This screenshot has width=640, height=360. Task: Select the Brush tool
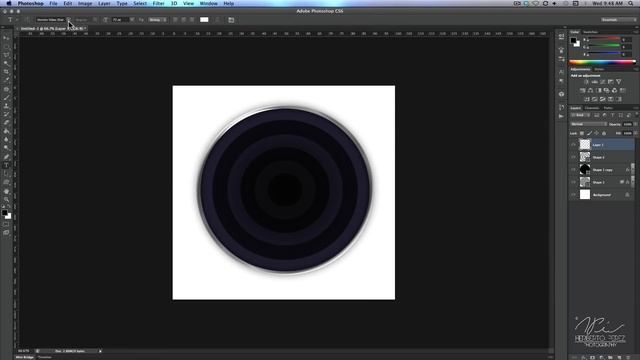click(6, 98)
